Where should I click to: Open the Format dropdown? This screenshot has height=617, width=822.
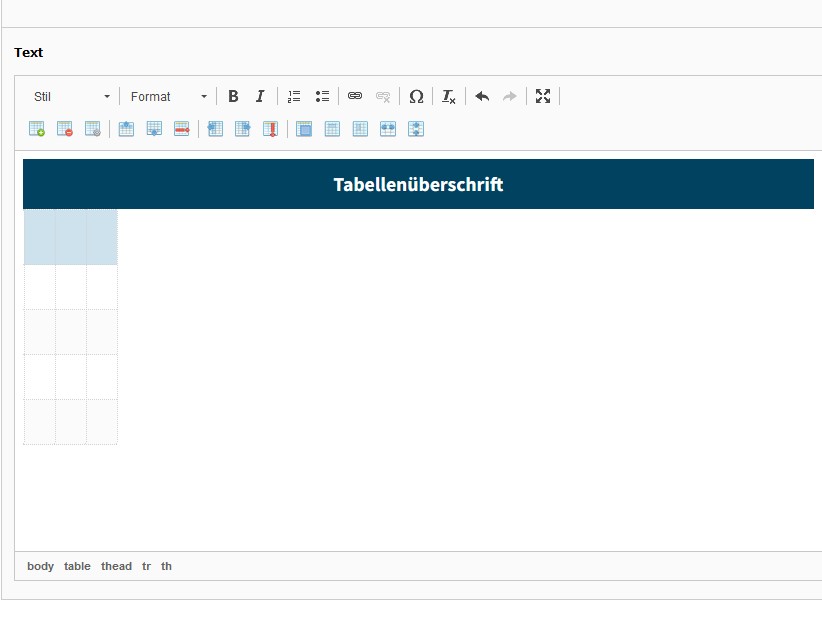(x=169, y=97)
